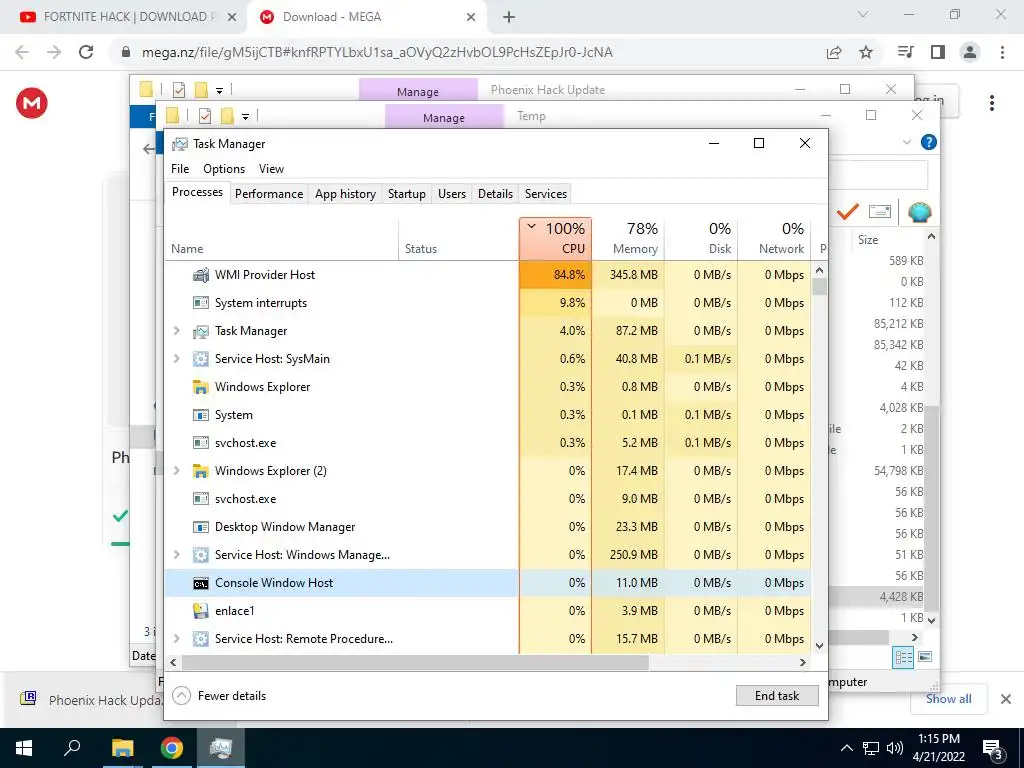Image resolution: width=1024 pixels, height=768 pixels.
Task: Switch Explorer to details view icon
Action: pos(903,657)
